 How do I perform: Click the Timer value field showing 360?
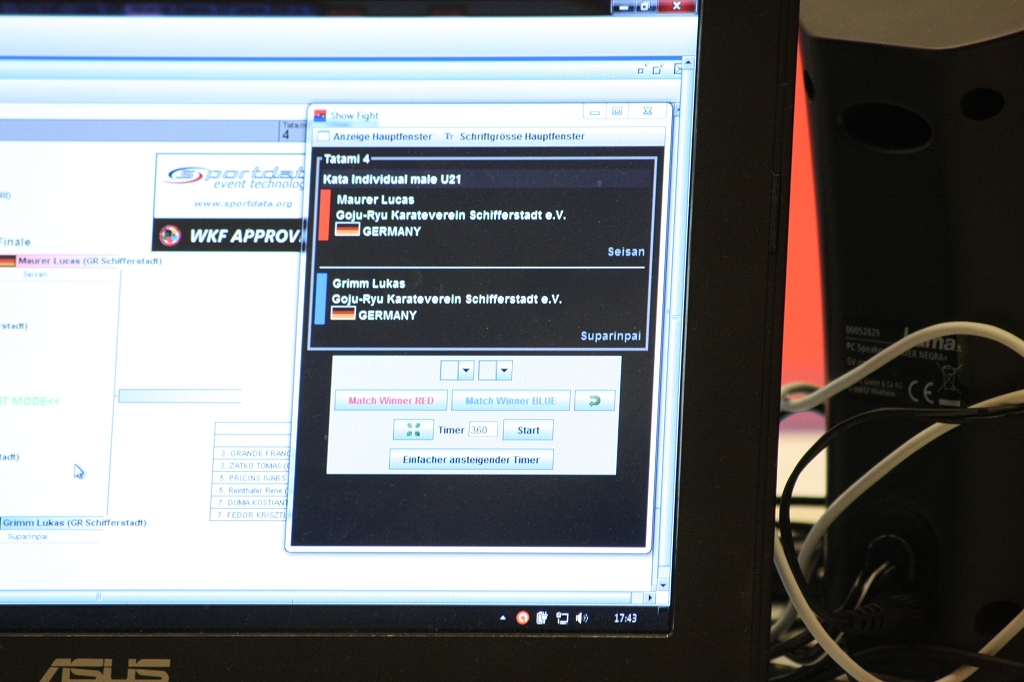tap(483, 430)
